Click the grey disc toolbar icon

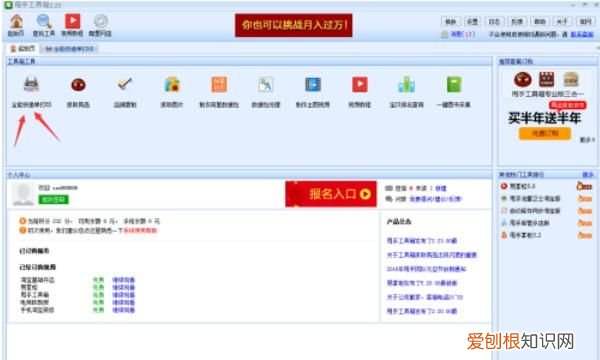coord(101,21)
